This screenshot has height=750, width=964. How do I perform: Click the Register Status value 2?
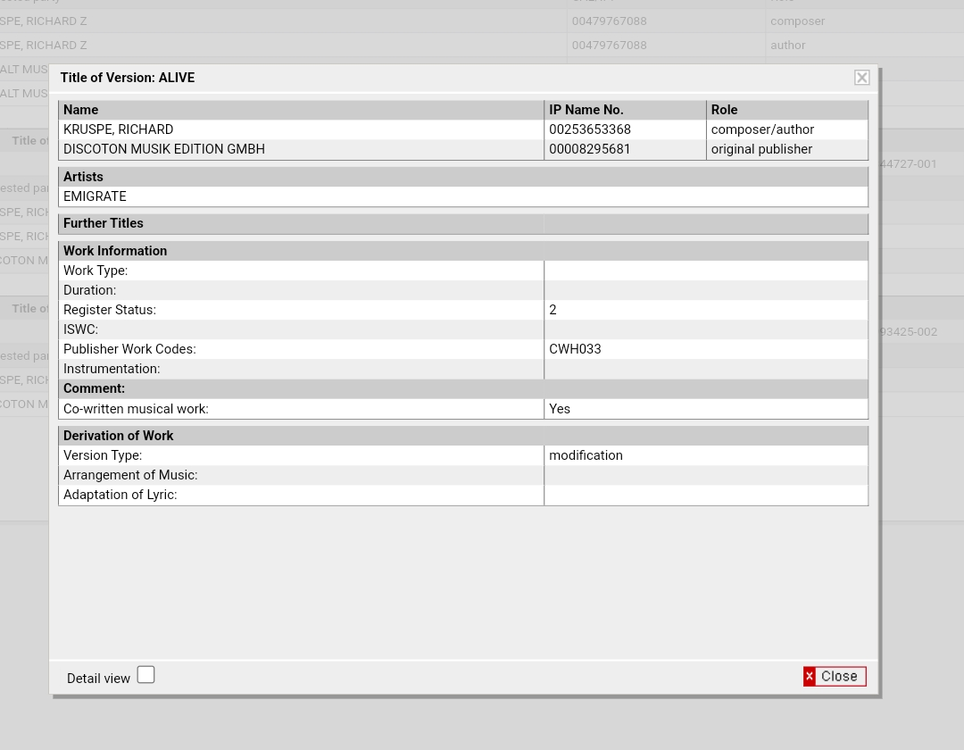(553, 310)
